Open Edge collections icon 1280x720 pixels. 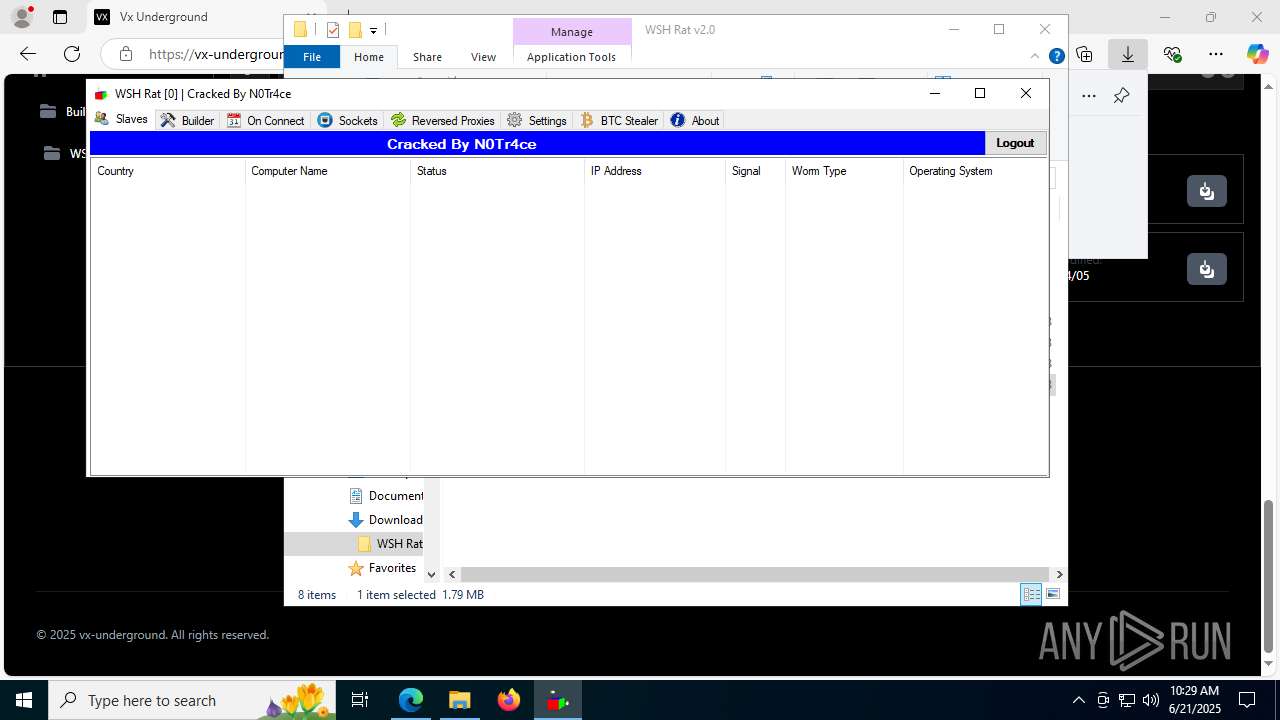(x=1084, y=54)
